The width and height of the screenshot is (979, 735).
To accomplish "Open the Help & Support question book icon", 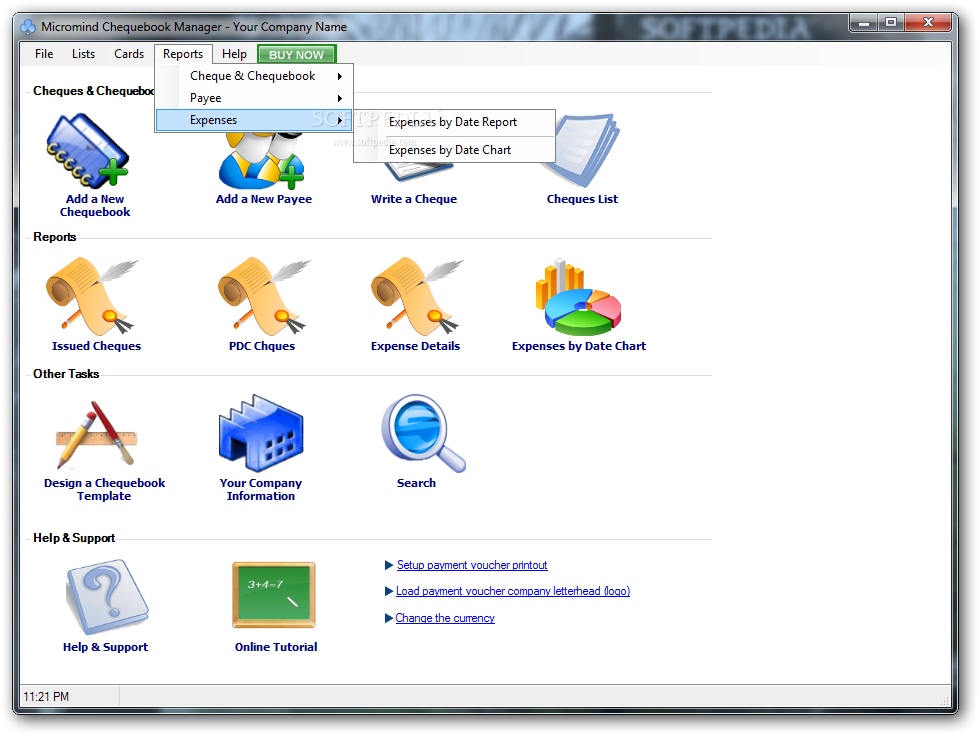I will pos(107,596).
